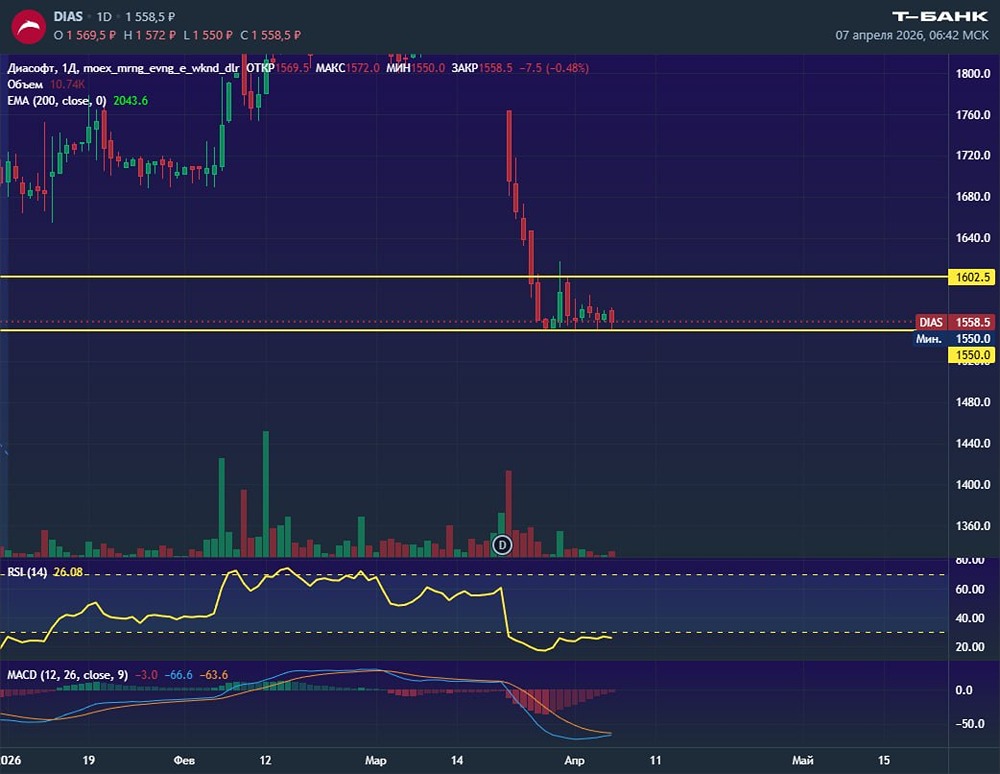The image size is (1000, 774).
Task: Click the red DIAS 1558.5 current price label
Action: point(955,322)
